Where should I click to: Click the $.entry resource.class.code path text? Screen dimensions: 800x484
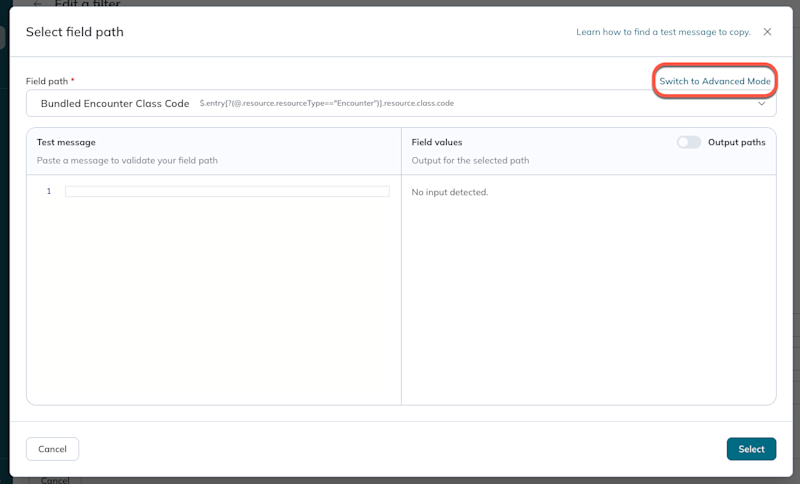tap(327, 104)
